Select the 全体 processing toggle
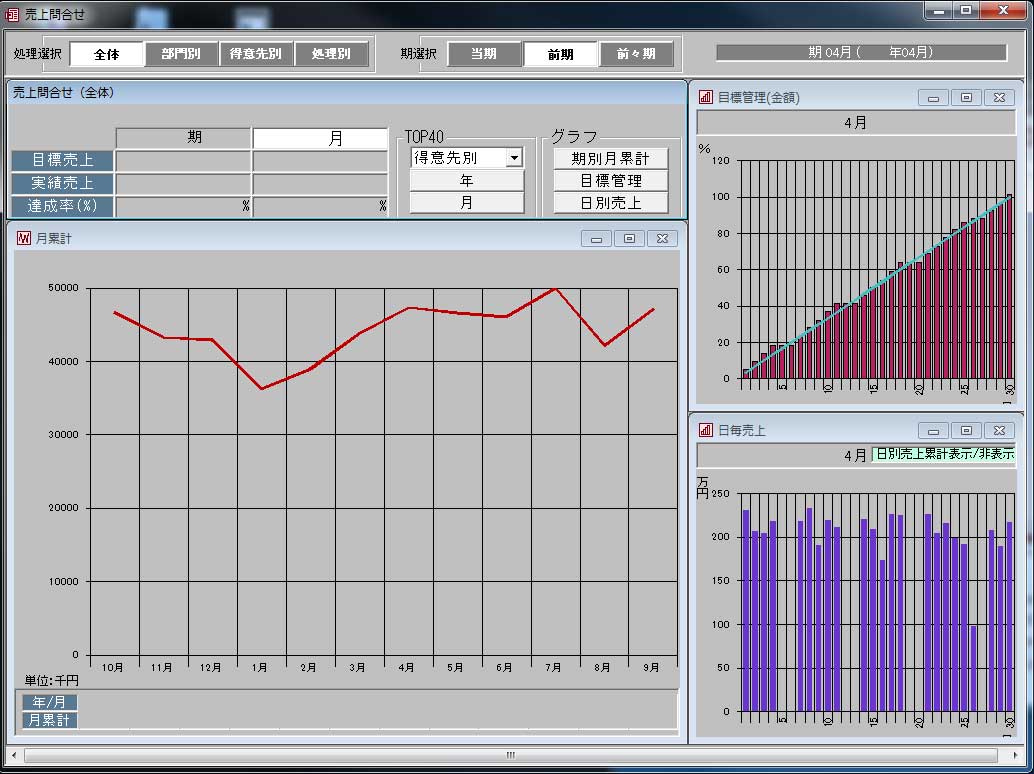This screenshot has height=774, width=1034. [x=106, y=54]
